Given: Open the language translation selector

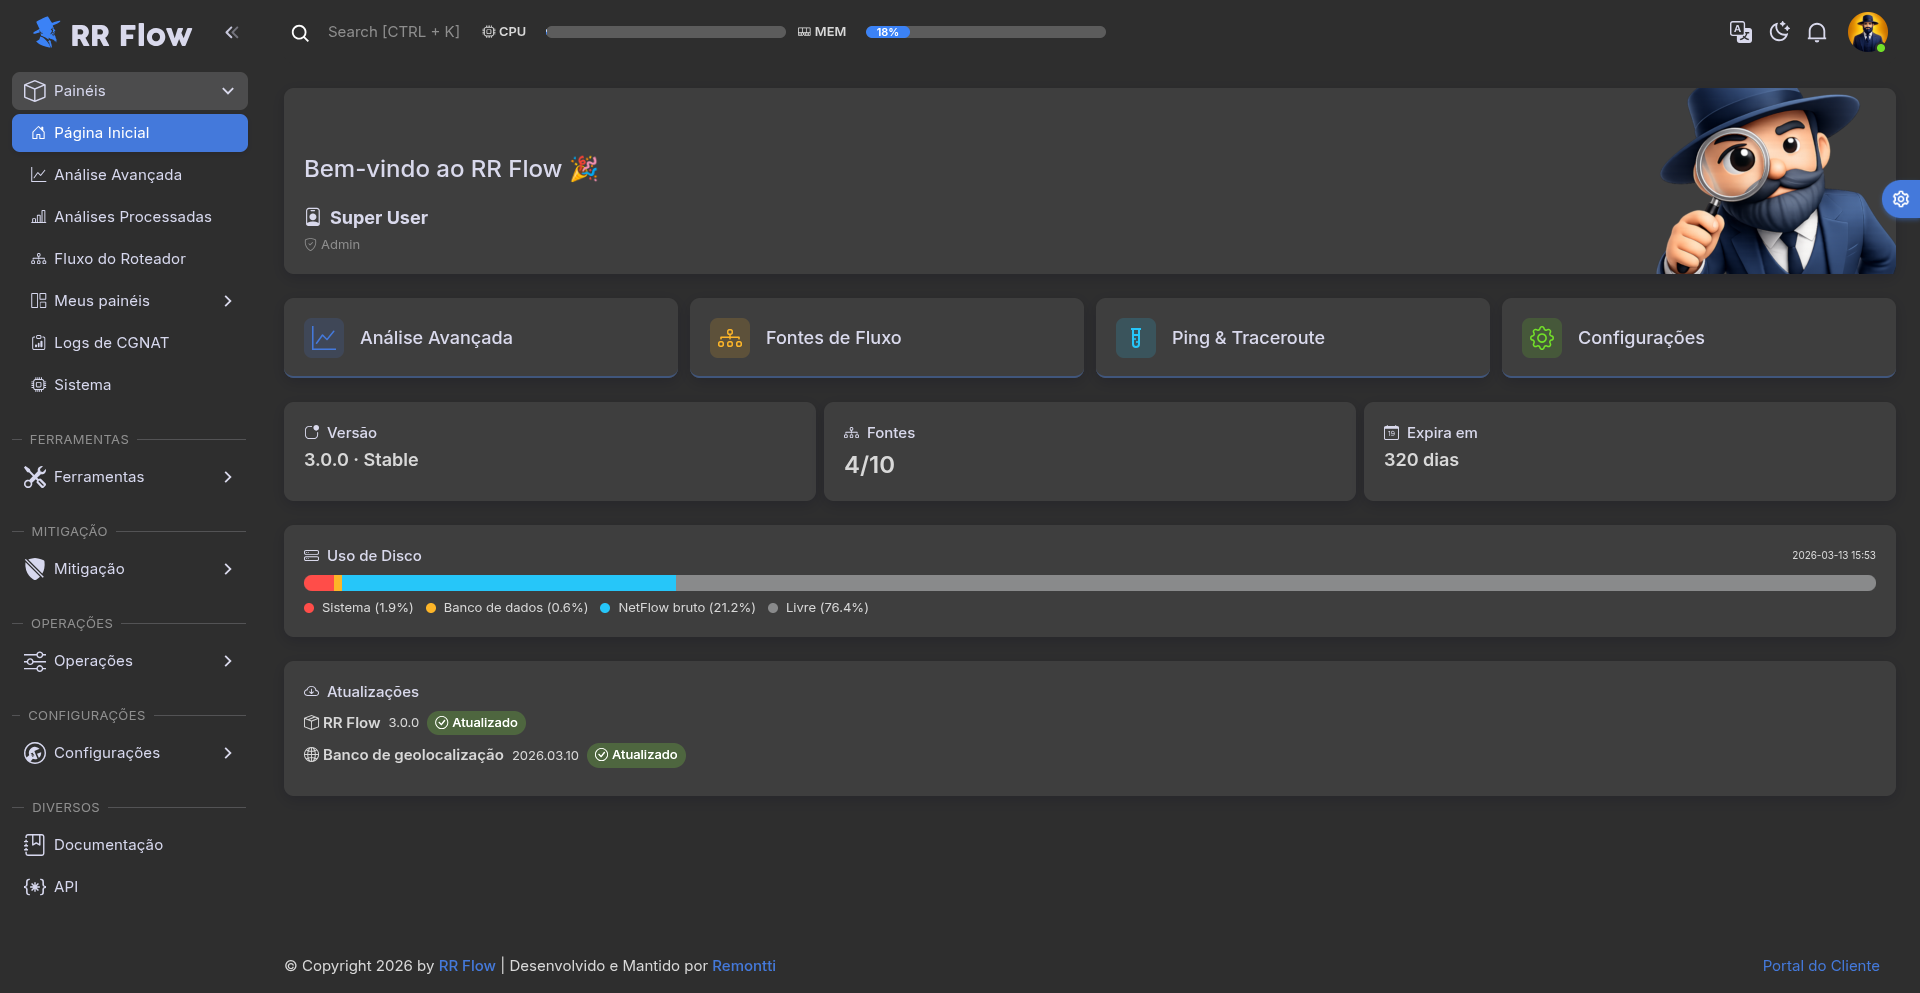Looking at the screenshot, I should [1740, 32].
